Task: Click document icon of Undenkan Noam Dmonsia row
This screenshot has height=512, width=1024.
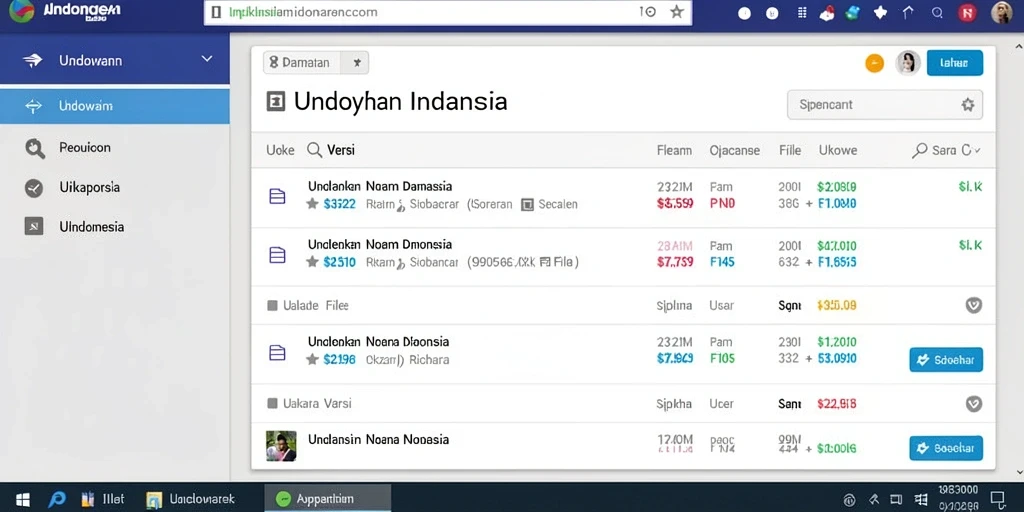Action: [x=278, y=255]
